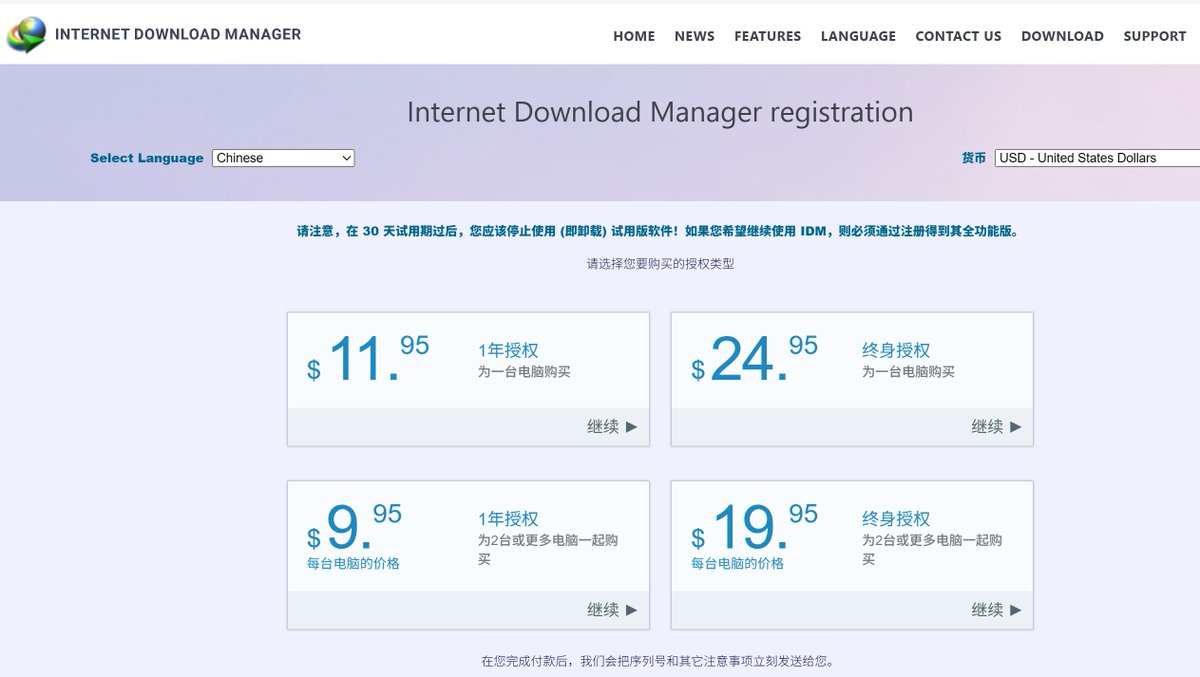Select the LANGUAGE navigation item

point(858,36)
